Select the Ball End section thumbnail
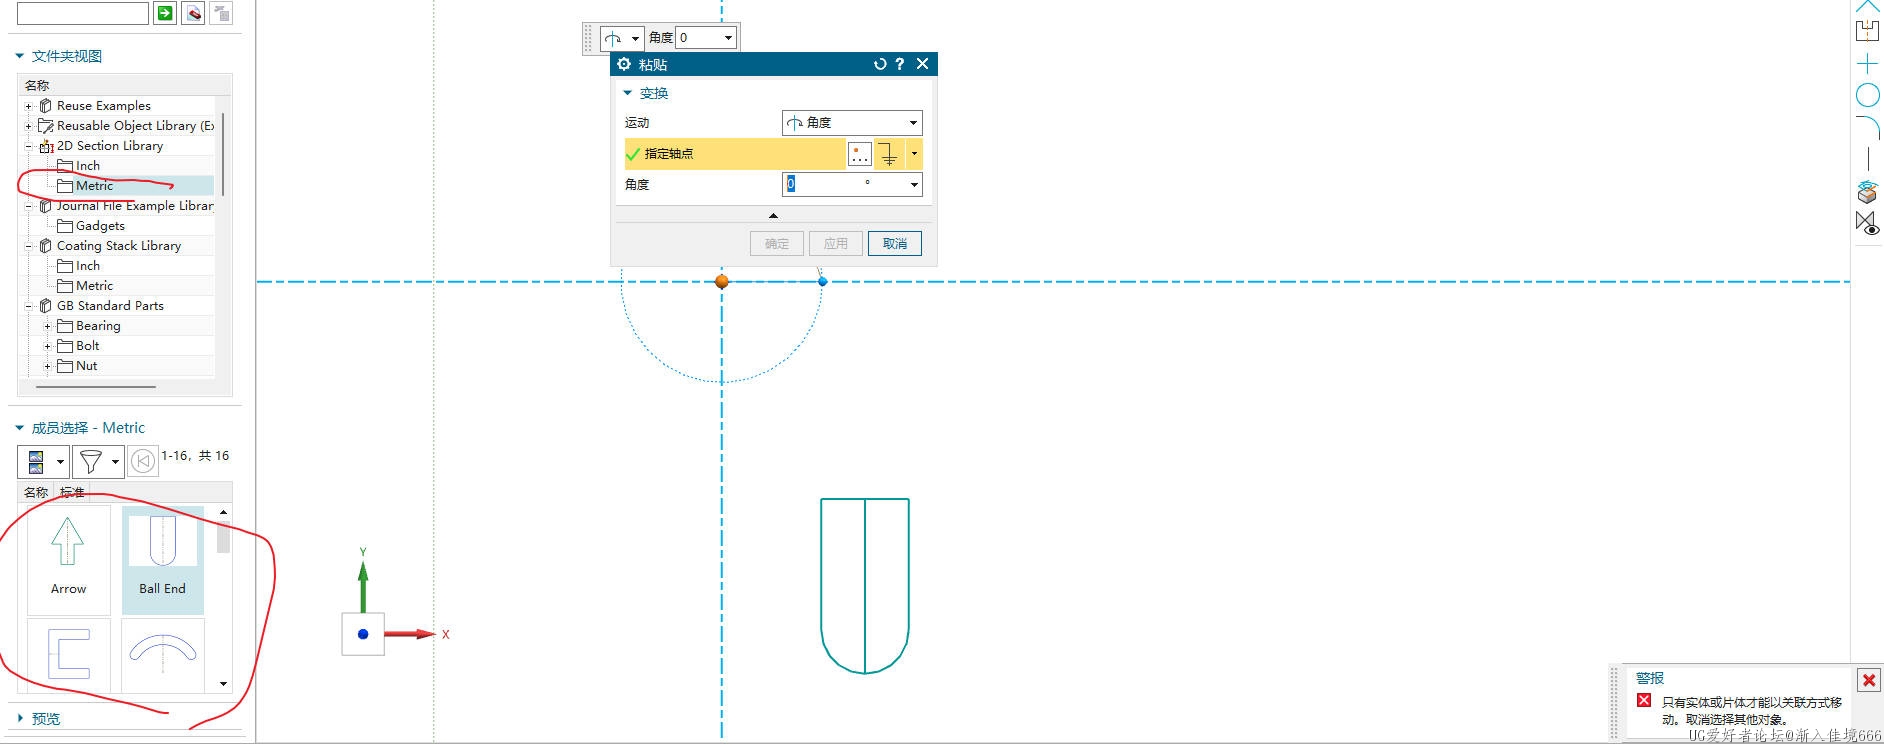The height and width of the screenshot is (747, 1884). [162, 559]
